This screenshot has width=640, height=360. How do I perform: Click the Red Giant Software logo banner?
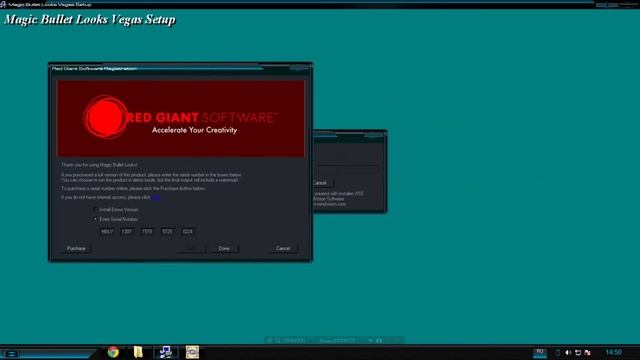[181, 118]
